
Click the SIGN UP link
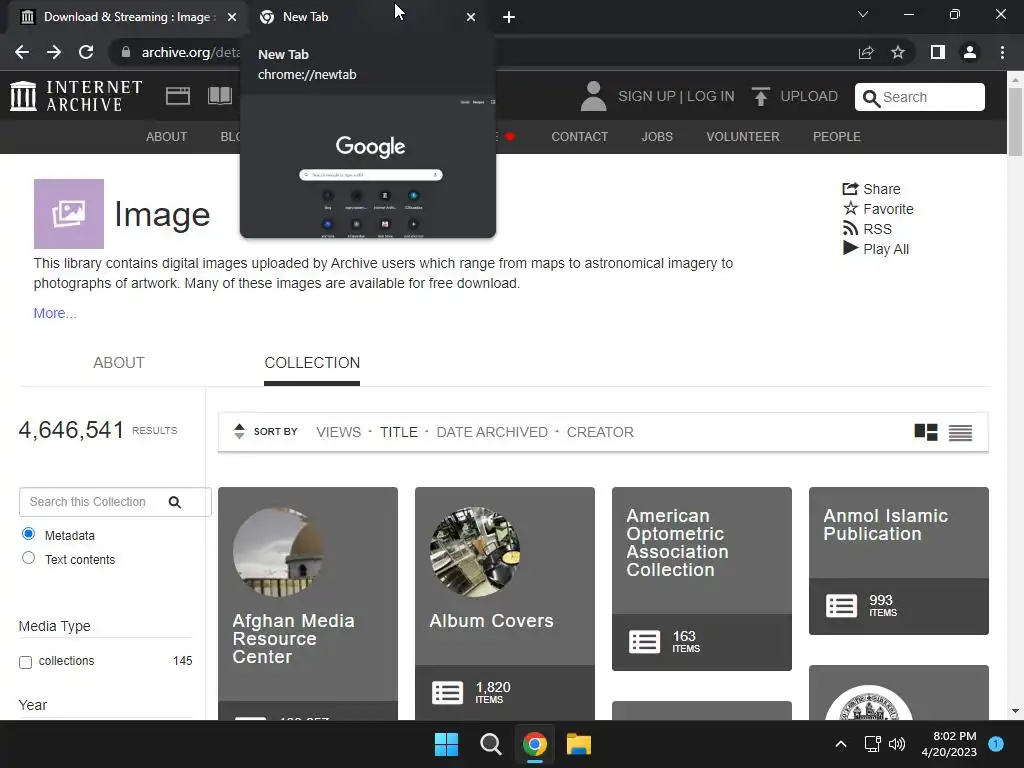tap(647, 97)
